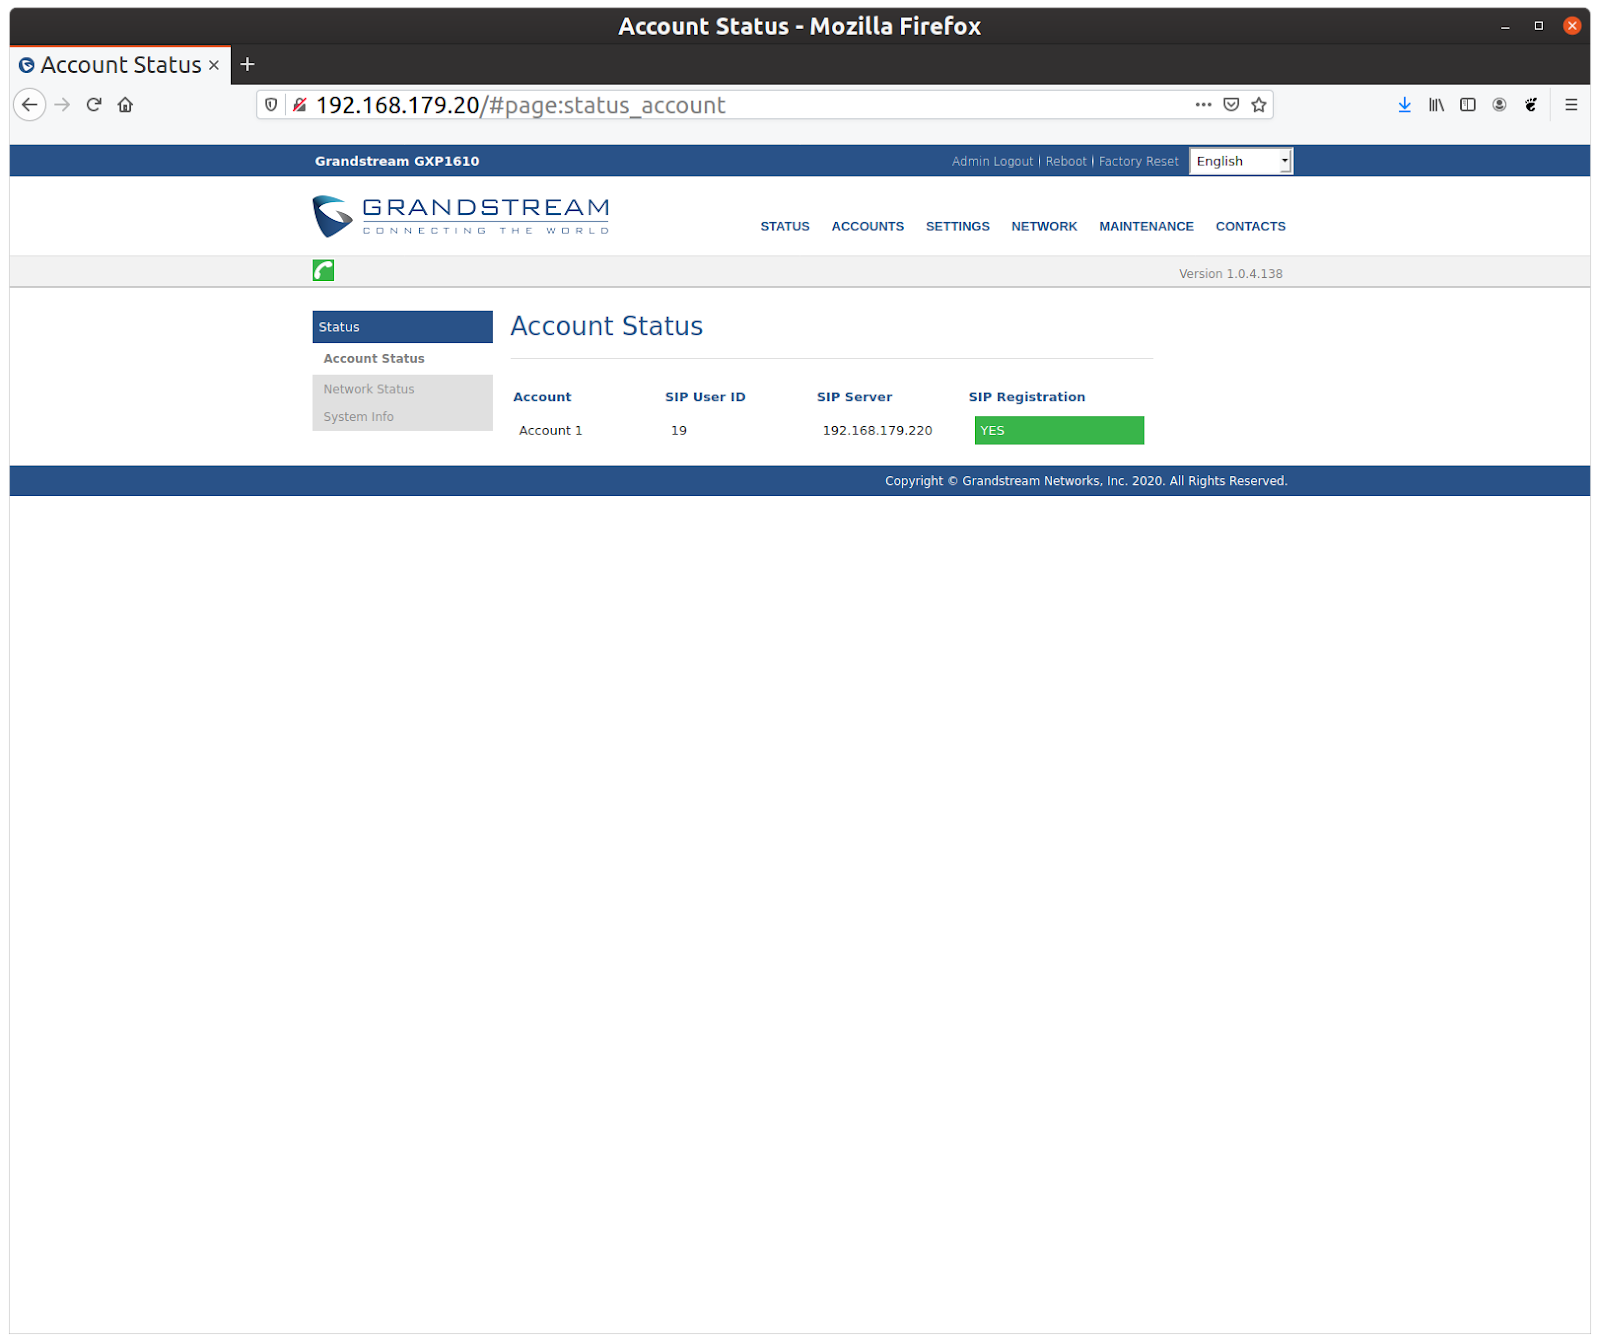Viewport: 1600px width, 1343px height.
Task: Select the Account Status browser tab
Action: click(120, 65)
